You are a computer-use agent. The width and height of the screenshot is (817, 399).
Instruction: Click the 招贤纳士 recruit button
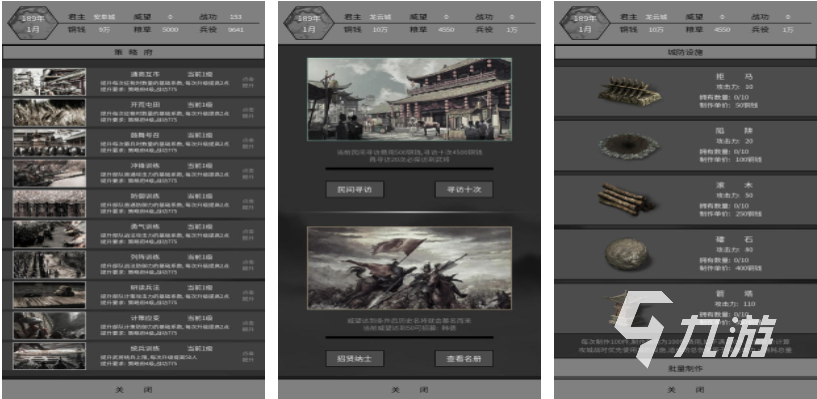355,358
